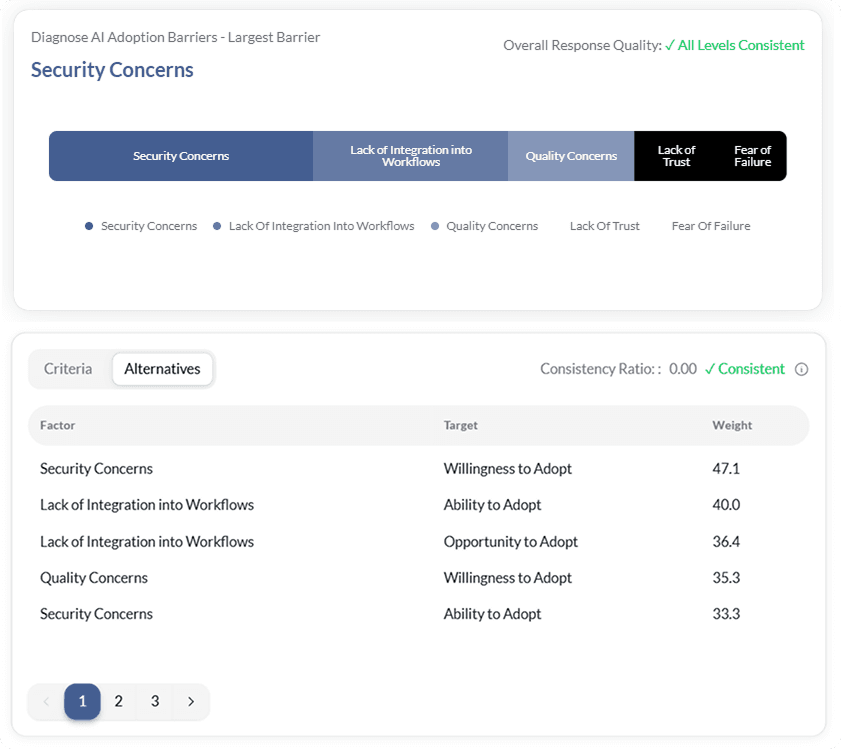Click Diagnose AI Adoption Barriers title text
Screen dimensions: 841x749
[x=175, y=37]
